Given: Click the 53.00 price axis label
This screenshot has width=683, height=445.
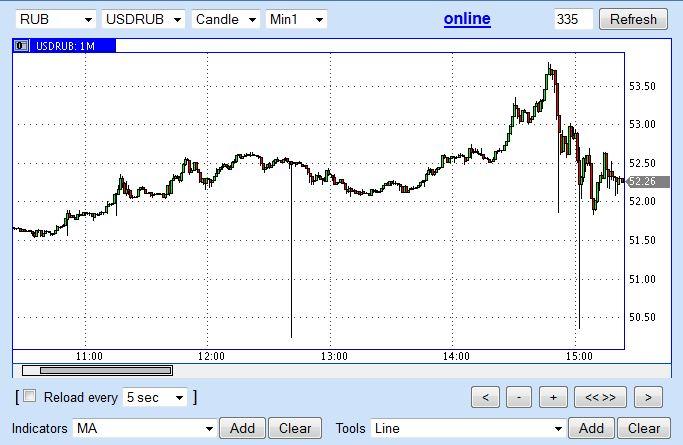Looking at the screenshot, I should coord(642,125).
